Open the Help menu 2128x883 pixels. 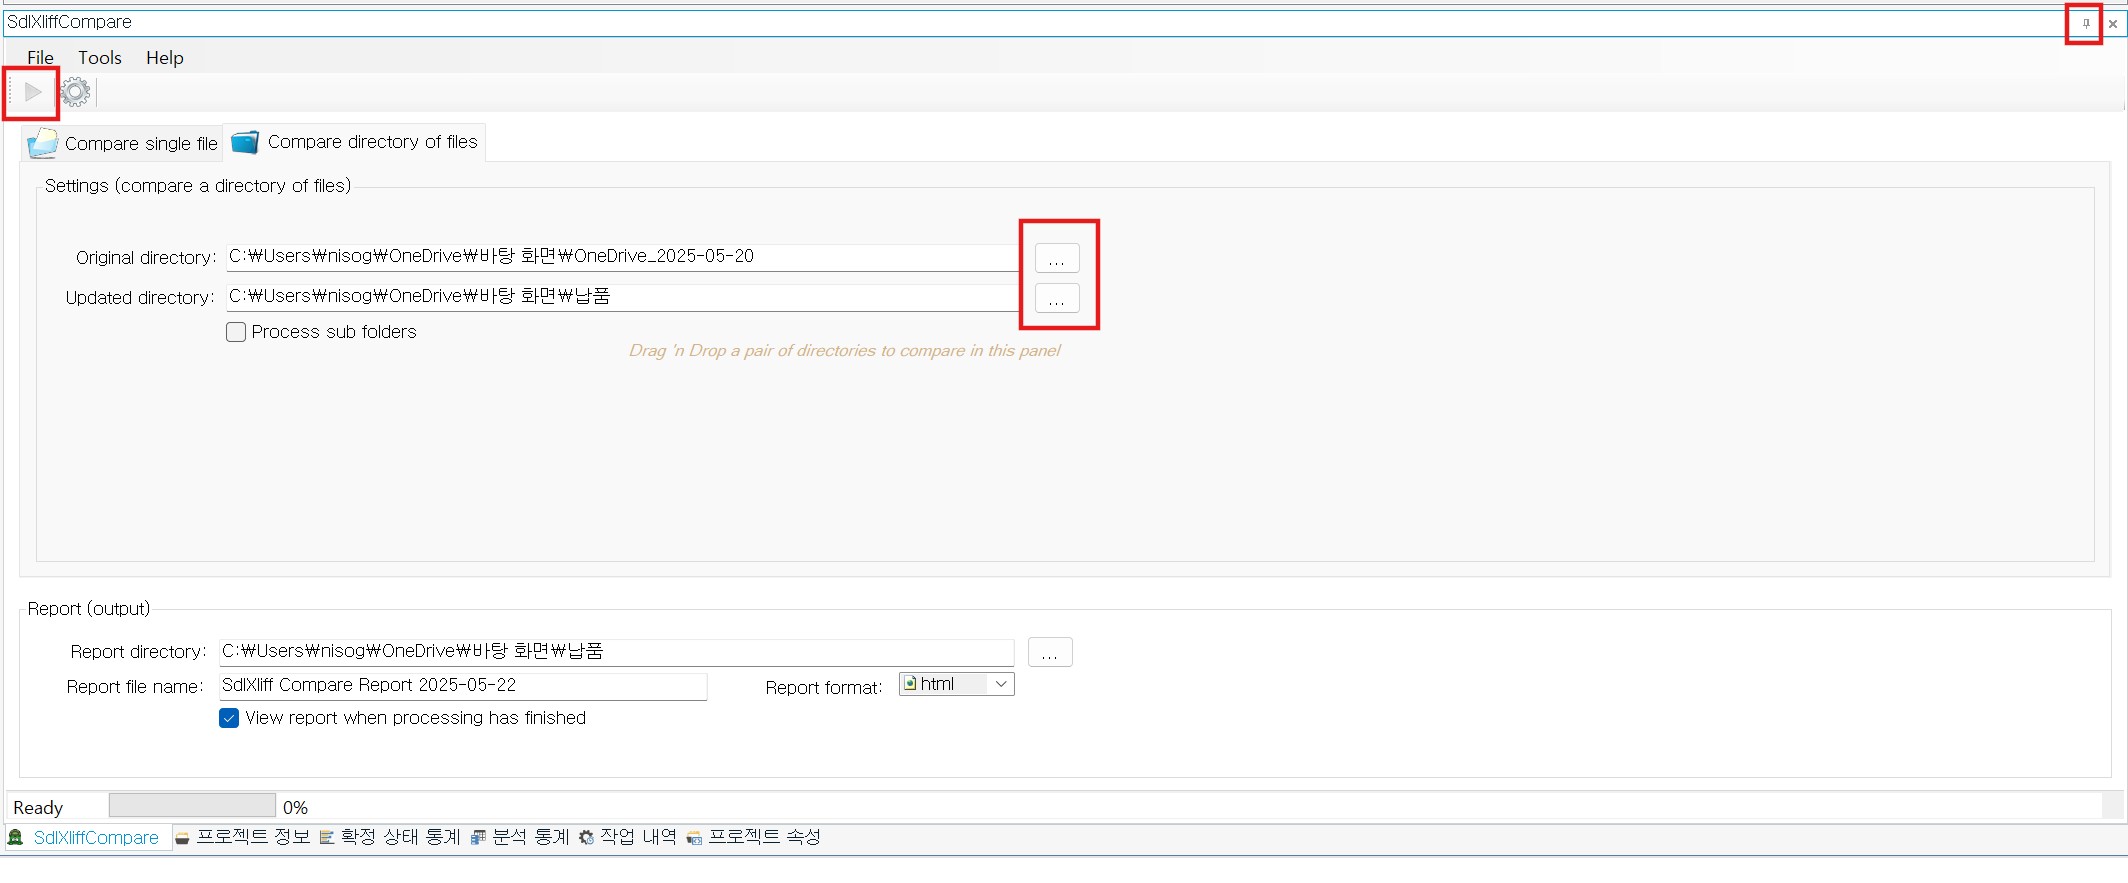[165, 58]
